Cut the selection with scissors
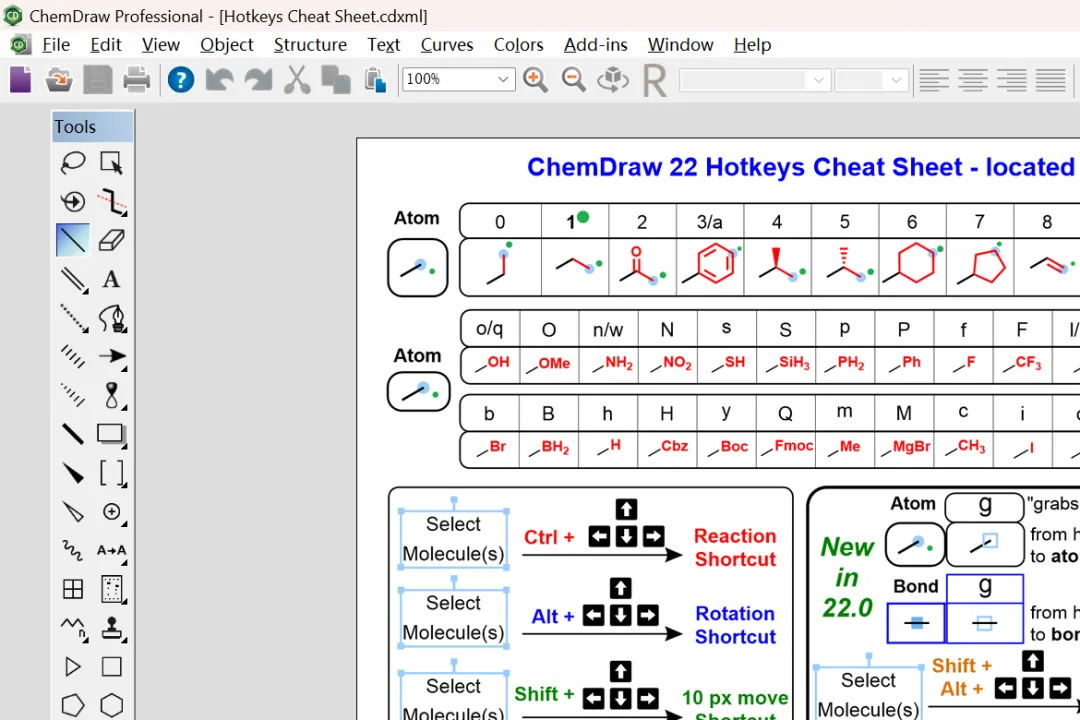This screenshot has width=1080, height=720. coord(297,80)
